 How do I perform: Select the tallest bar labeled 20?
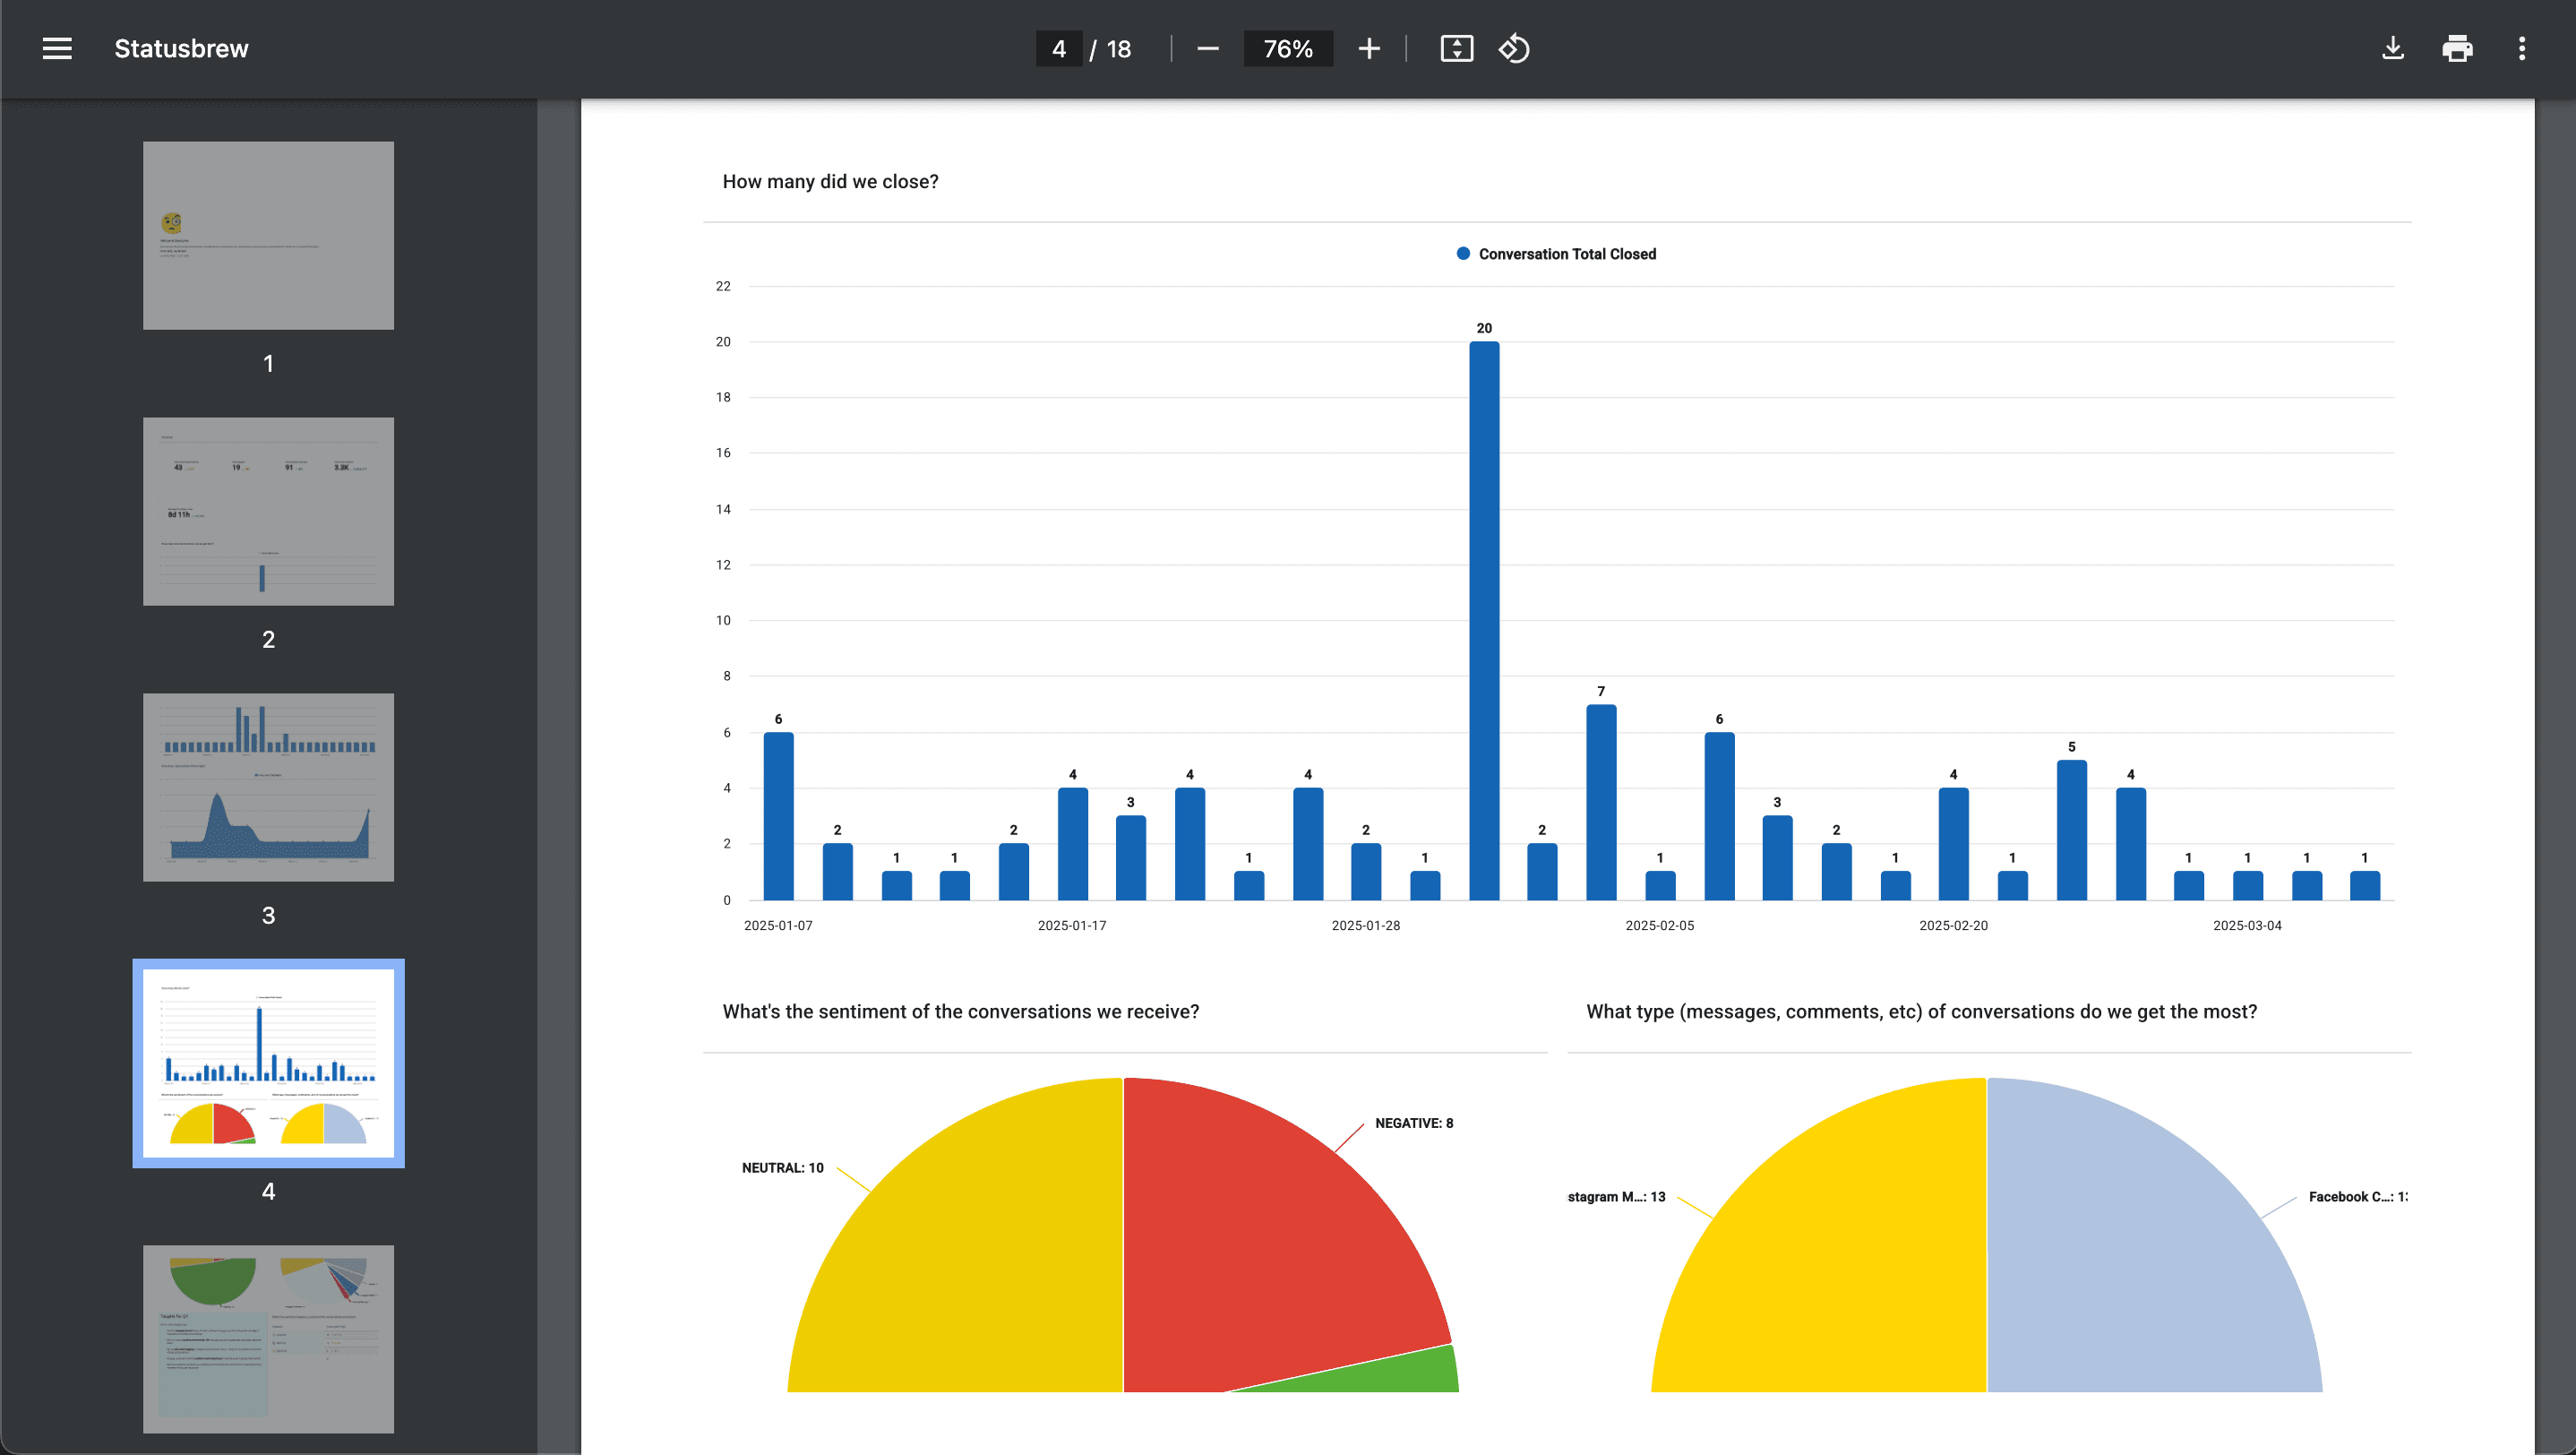click(x=1484, y=620)
